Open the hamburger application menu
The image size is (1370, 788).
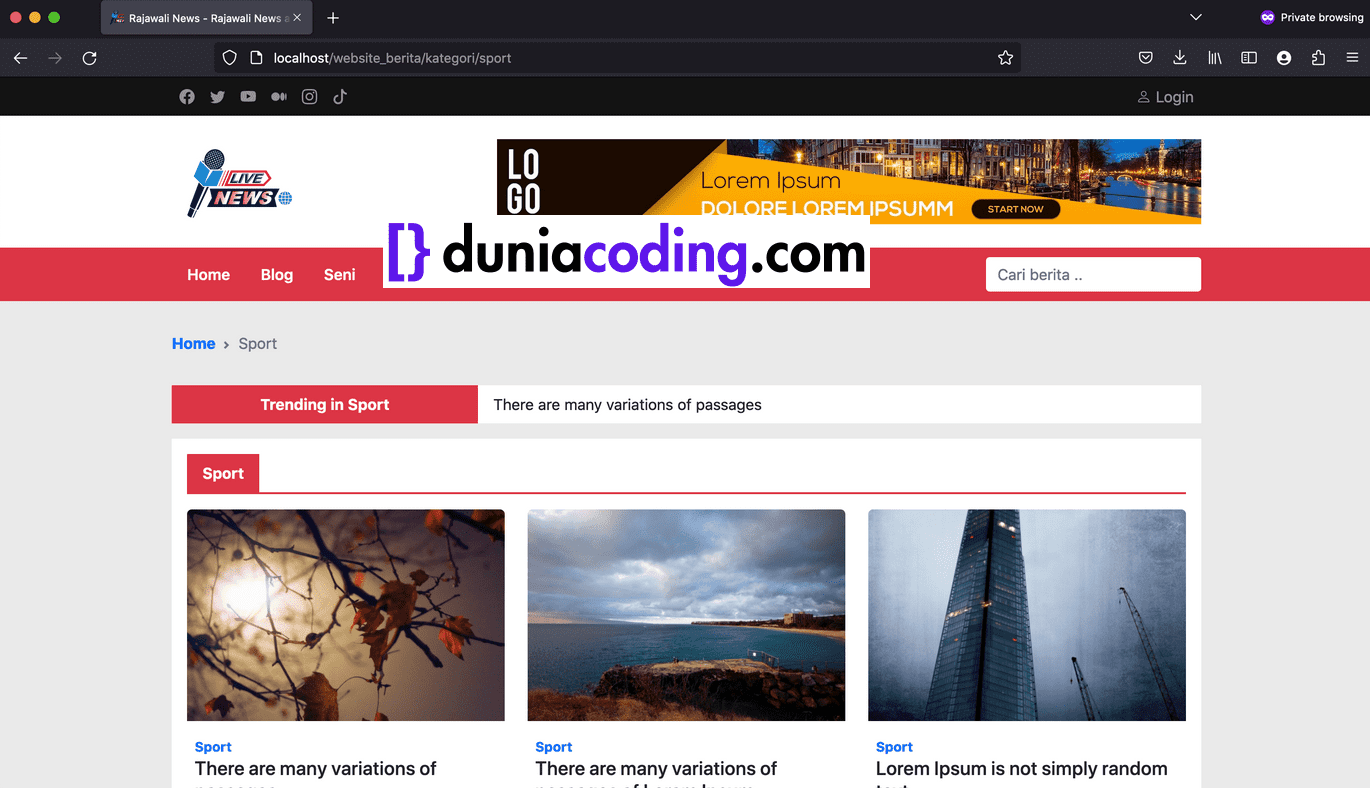pyautogui.click(x=1352, y=58)
